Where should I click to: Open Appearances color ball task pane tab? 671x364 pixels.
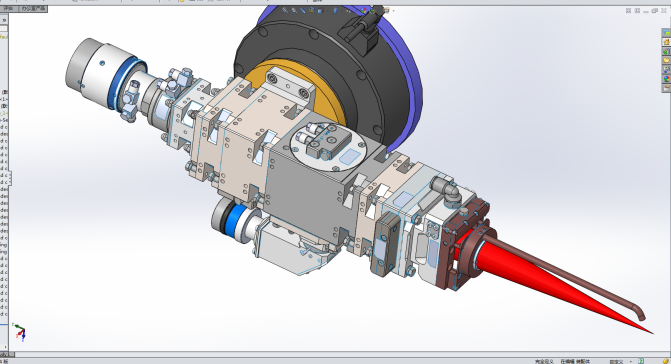666,79
